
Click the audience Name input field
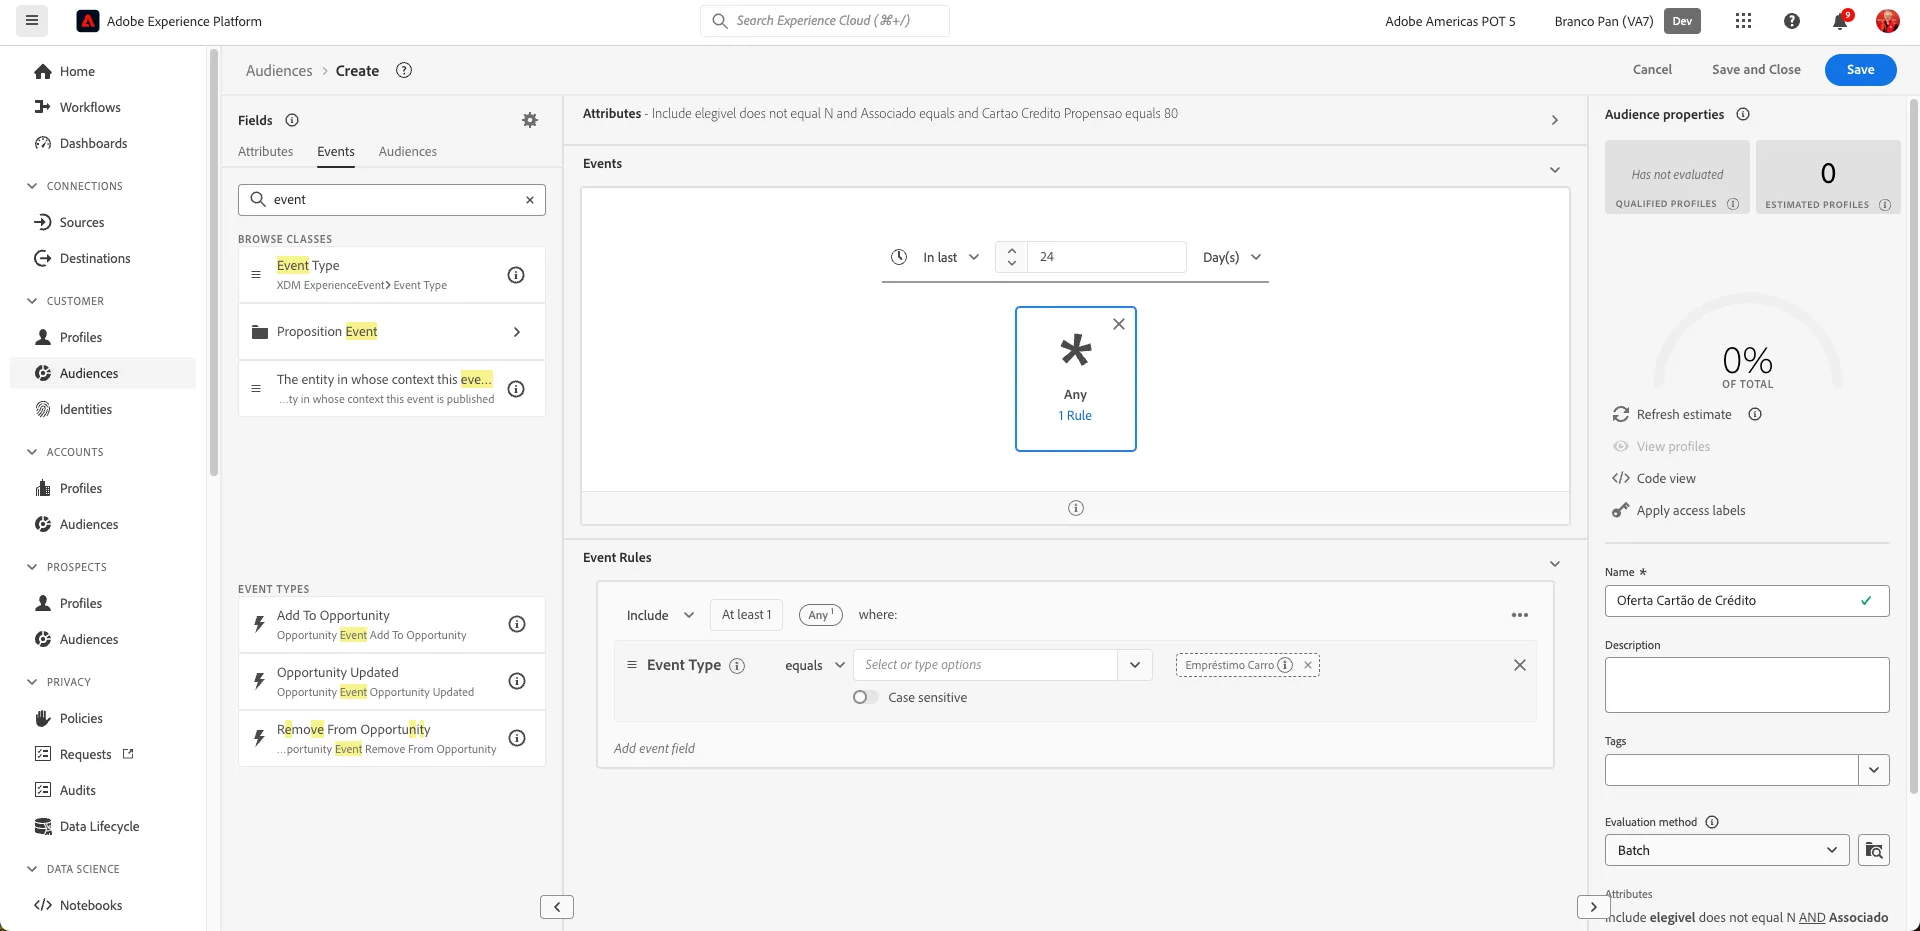[1747, 601]
